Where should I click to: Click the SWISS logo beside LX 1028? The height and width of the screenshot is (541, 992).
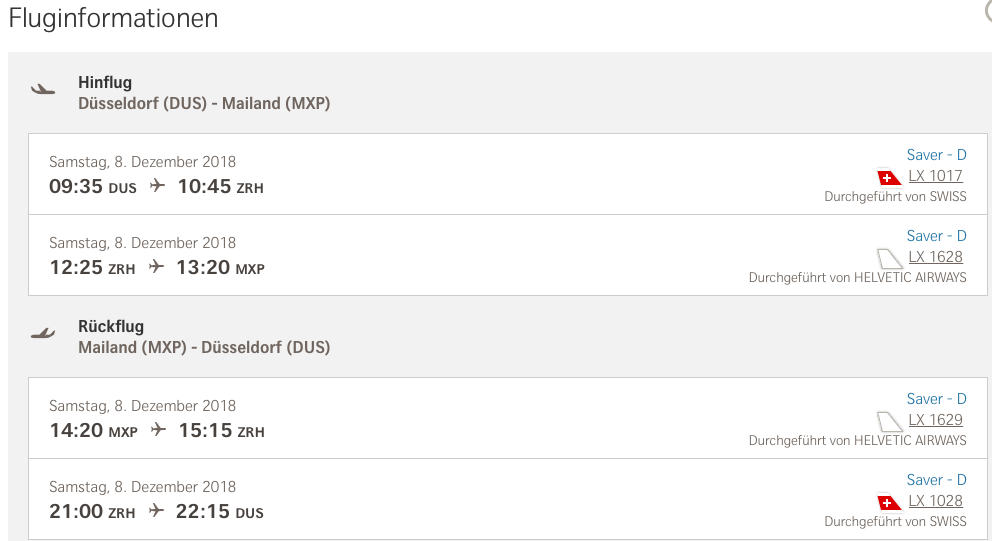pos(890,502)
